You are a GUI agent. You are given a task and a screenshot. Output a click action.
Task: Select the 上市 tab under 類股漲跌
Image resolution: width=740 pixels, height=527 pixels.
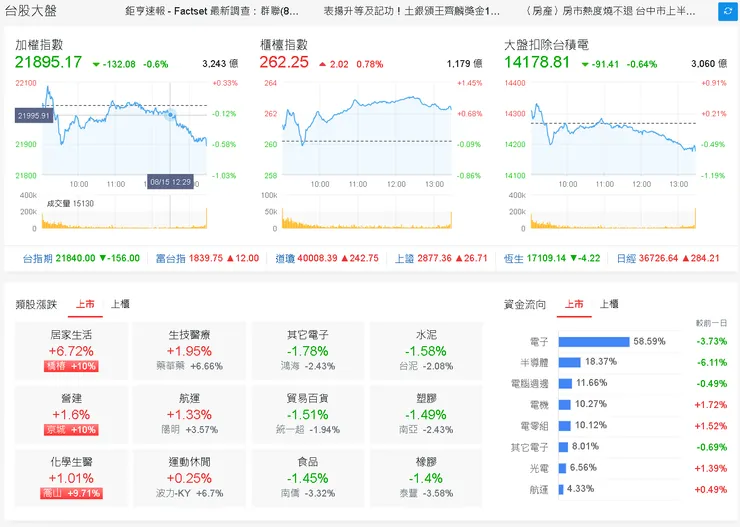(x=85, y=304)
